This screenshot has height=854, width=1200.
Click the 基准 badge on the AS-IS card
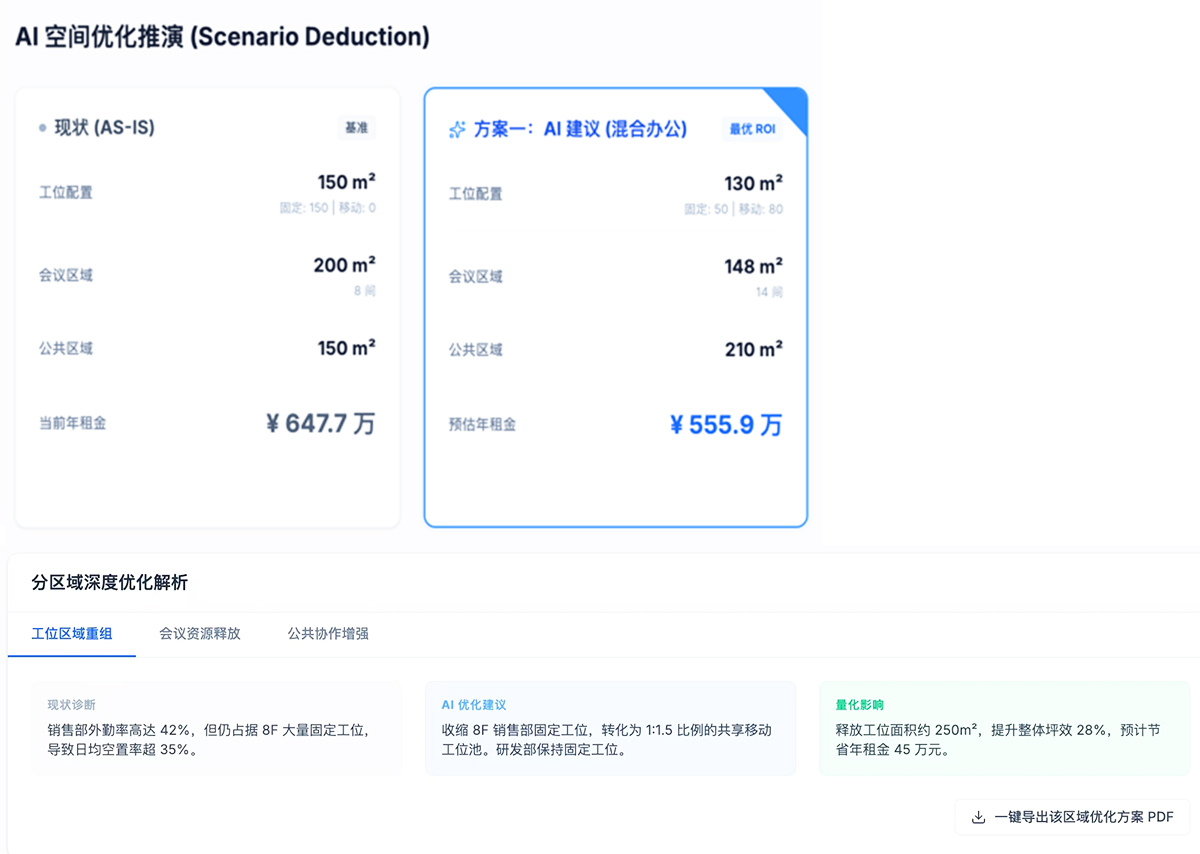356,128
